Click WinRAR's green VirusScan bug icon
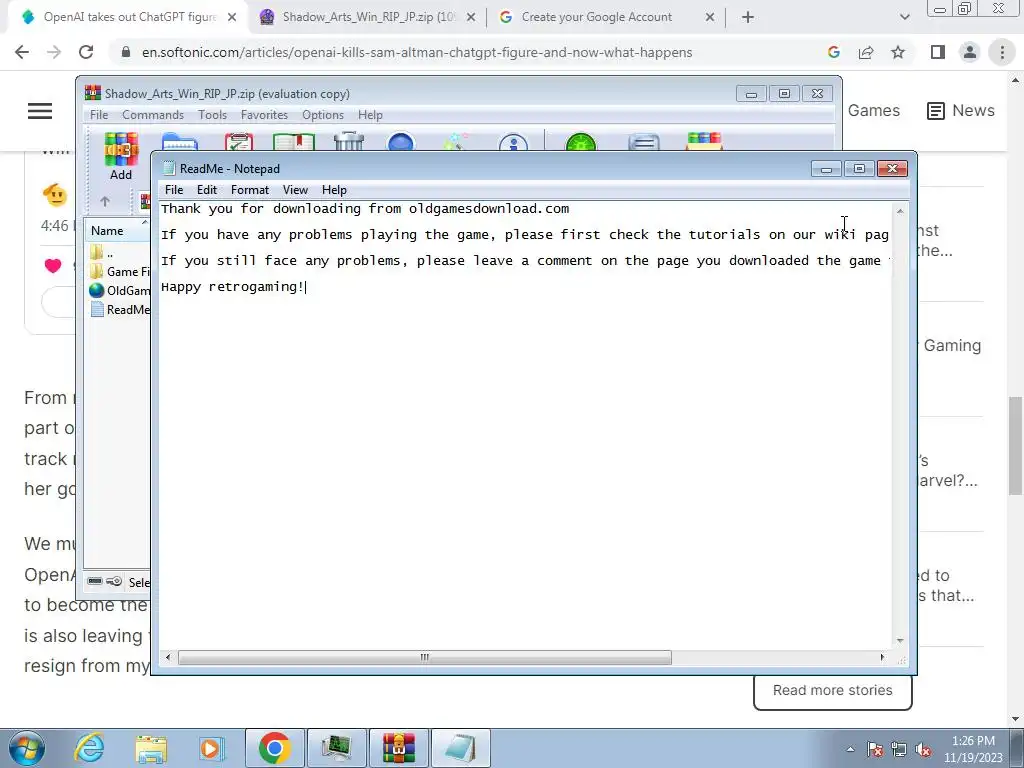The height and width of the screenshot is (768, 1024). click(x=581, y=141)
